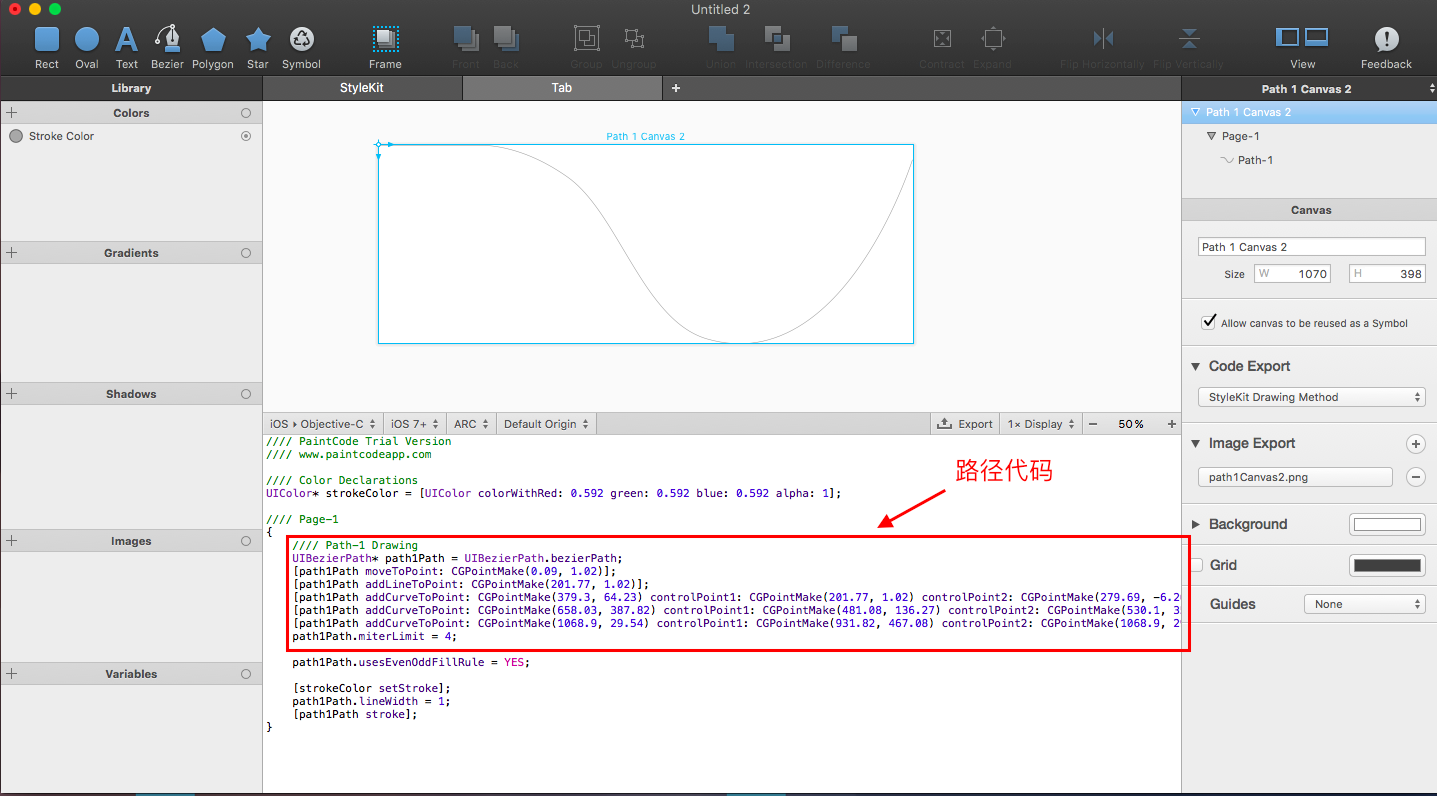Switch to the Tab canvas tab
This screenshot has height=796, width=1437.
pos(562,88)
